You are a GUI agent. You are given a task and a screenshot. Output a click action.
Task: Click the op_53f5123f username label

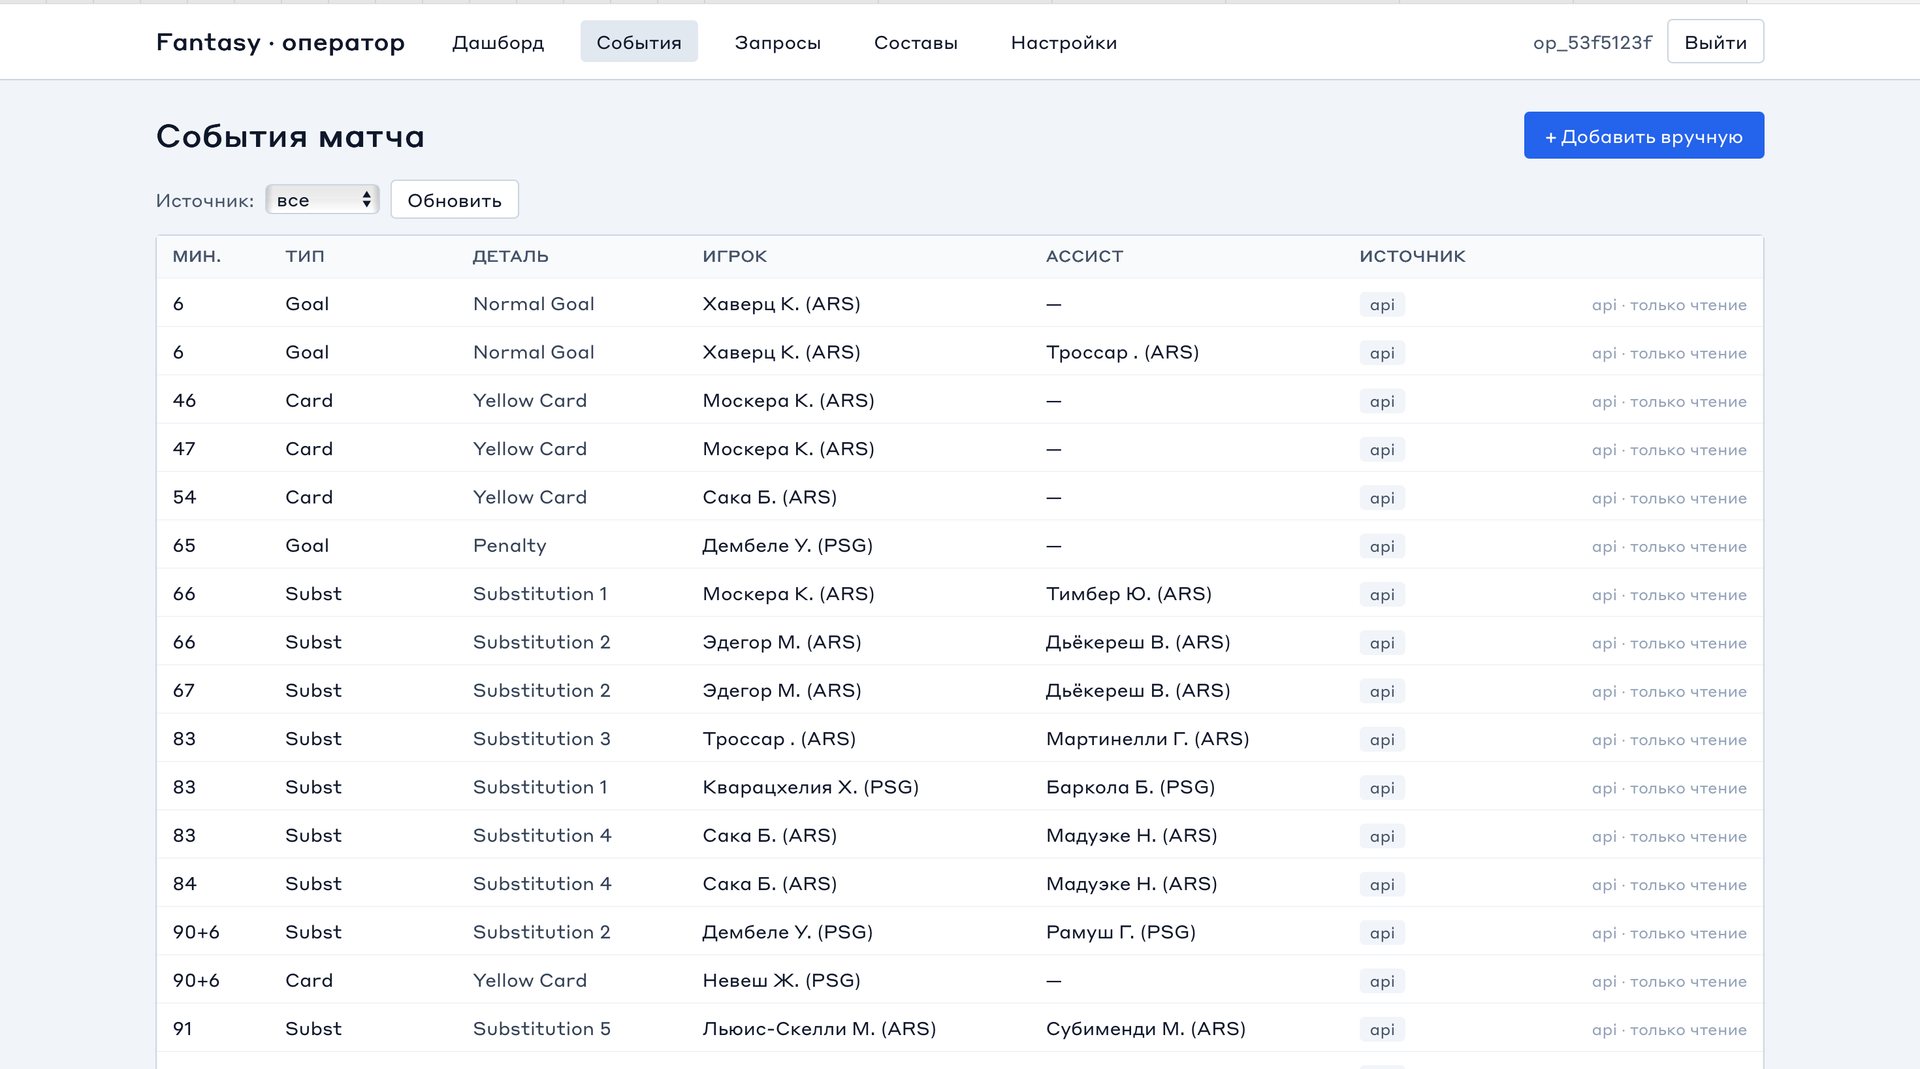click(x=1592, y=42)
